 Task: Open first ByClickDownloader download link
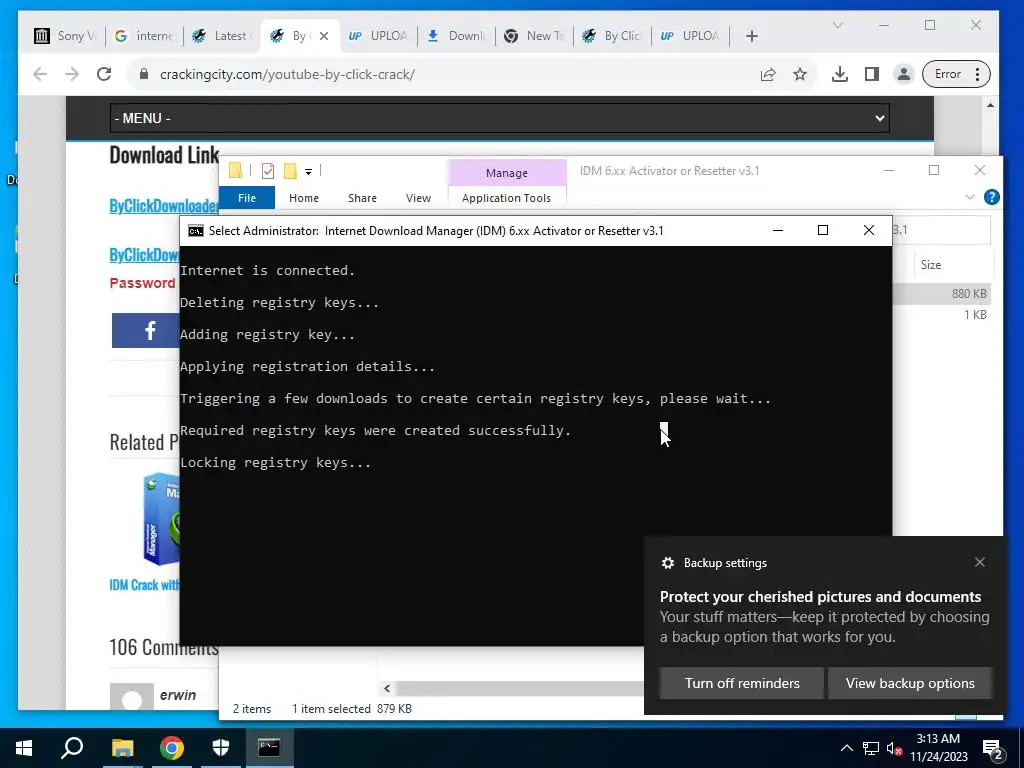coord(164,206)
